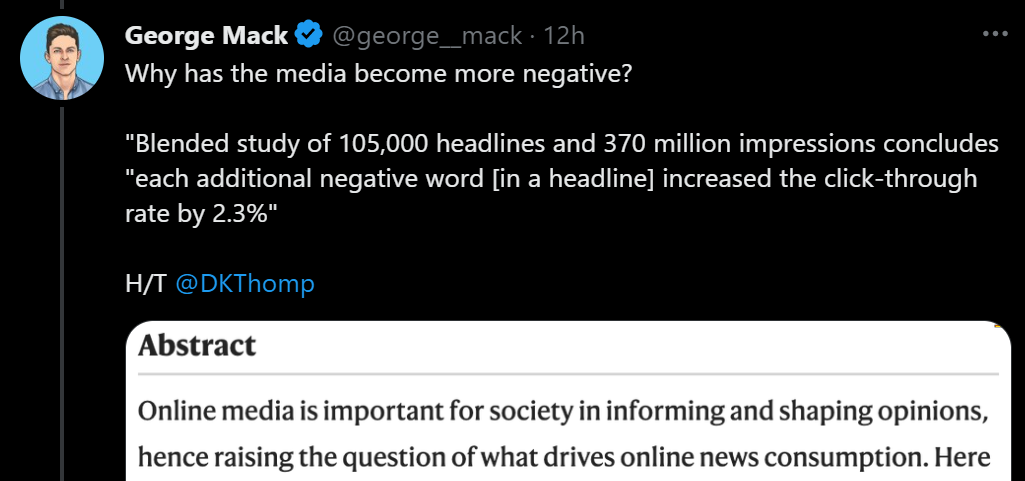The height and width of the screenshot is (481, 1025).
Task: Click the vertical thread line below the avatar
Action: (x=62, y=300)
